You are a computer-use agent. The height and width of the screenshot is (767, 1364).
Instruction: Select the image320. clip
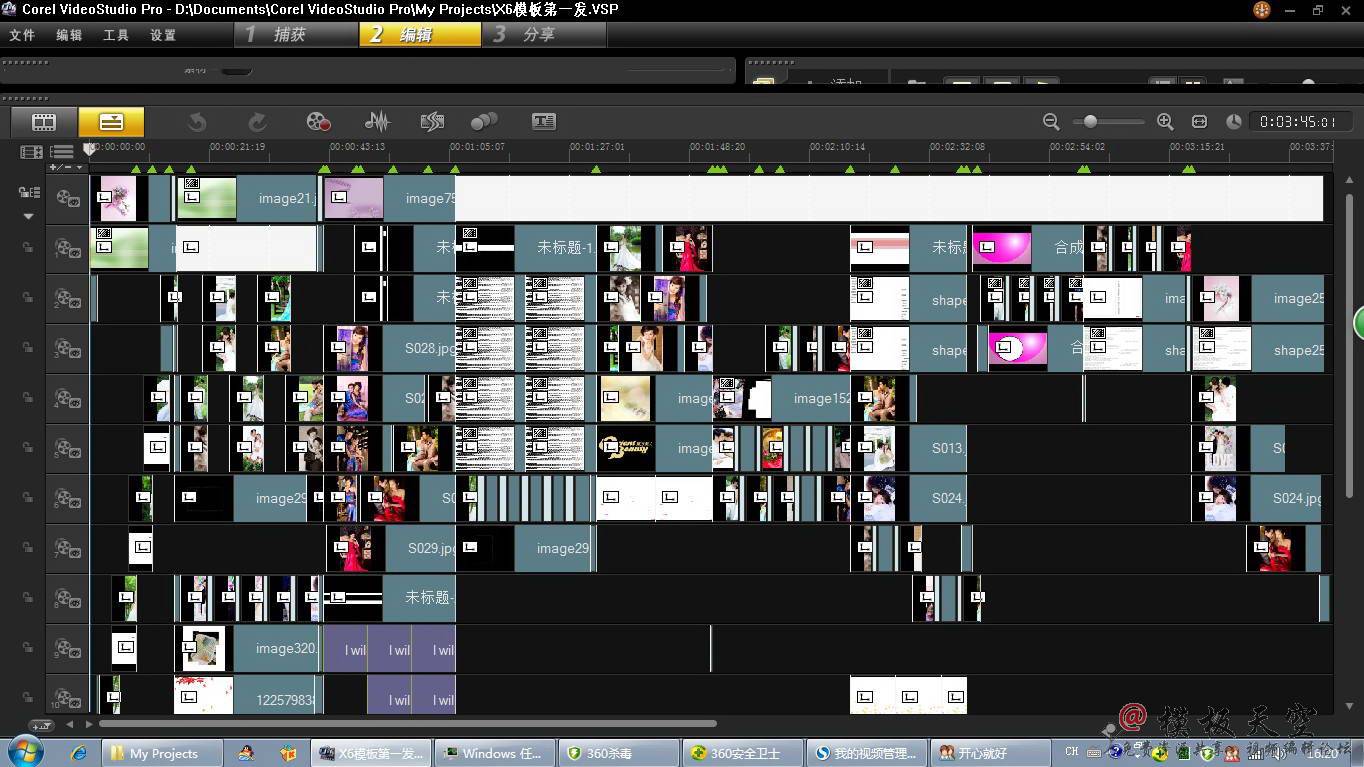point(247,648)
